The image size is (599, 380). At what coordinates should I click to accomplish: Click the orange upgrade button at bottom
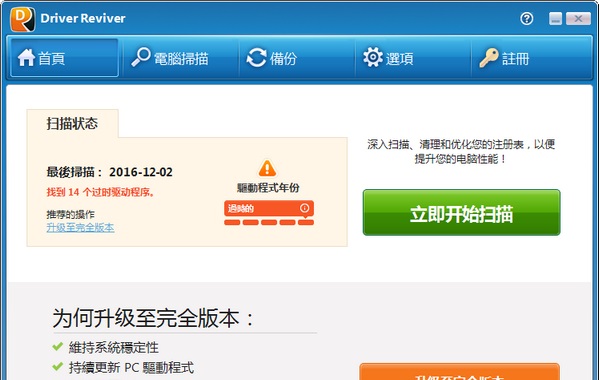(x=460, y=372)
